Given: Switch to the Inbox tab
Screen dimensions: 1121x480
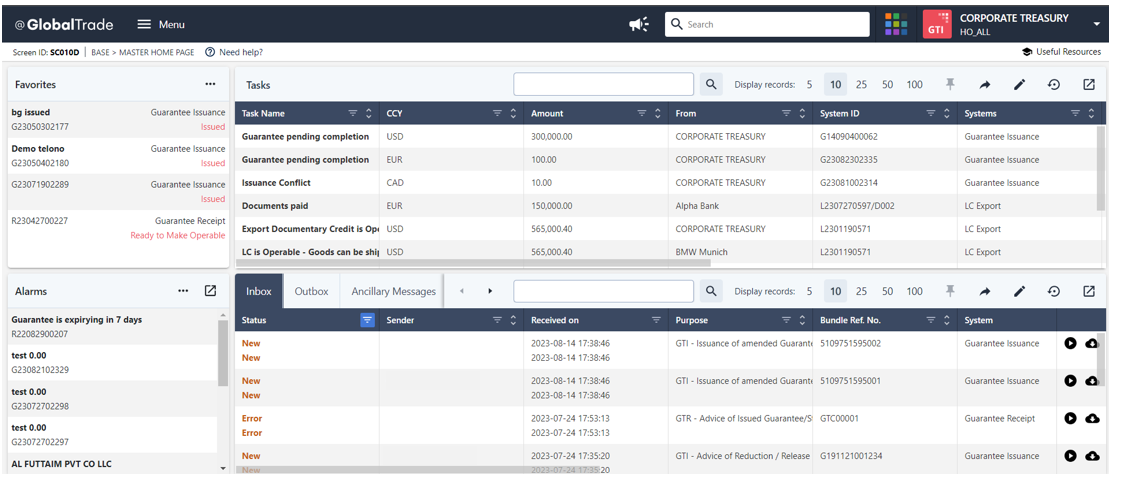Looking at the screenshot, I should tap(259, 291).
